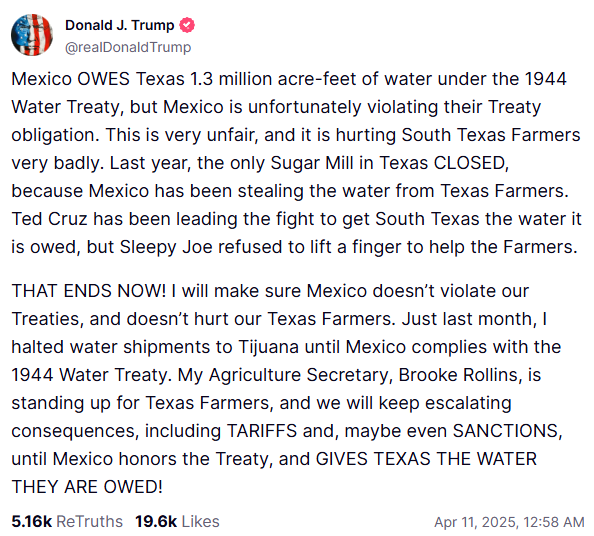View the 19.6k Likes count

point(156,521)
